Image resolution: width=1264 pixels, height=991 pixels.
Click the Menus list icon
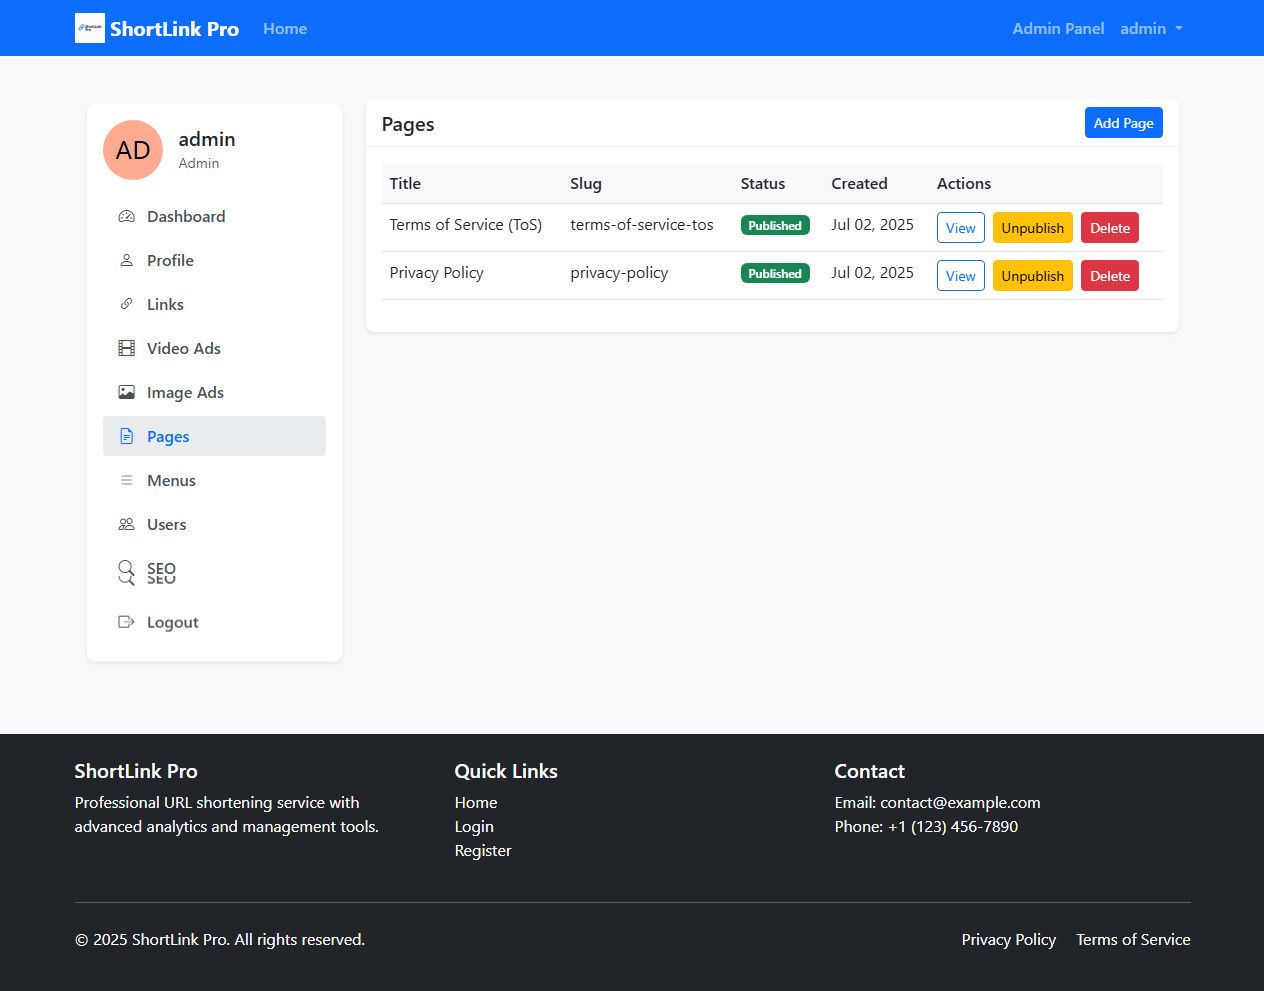click(126, 480)
